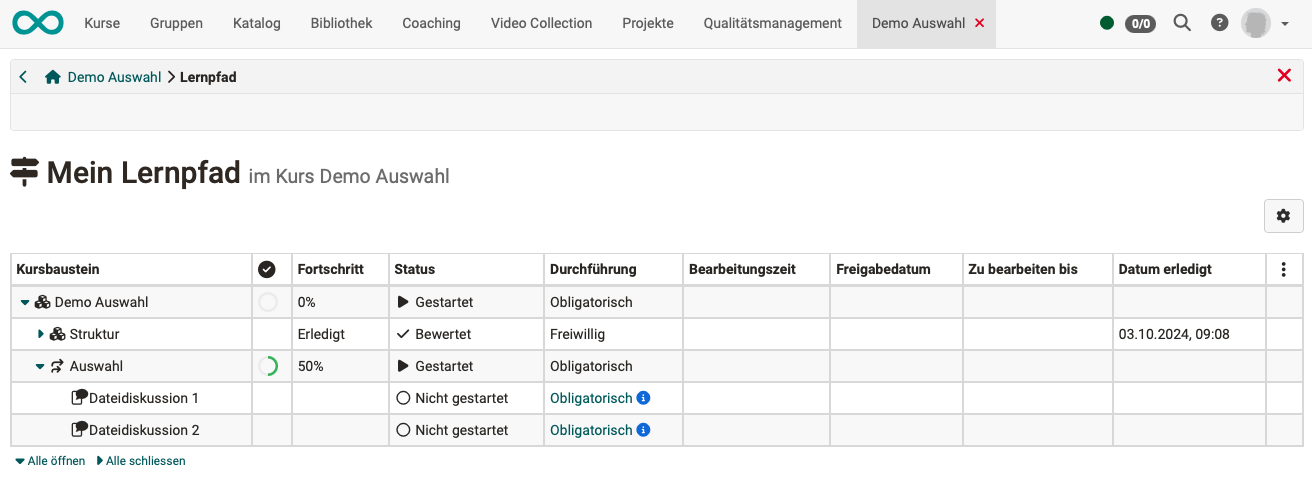
Task: Expand the Struktur tree node
Action: coord(41,334)
